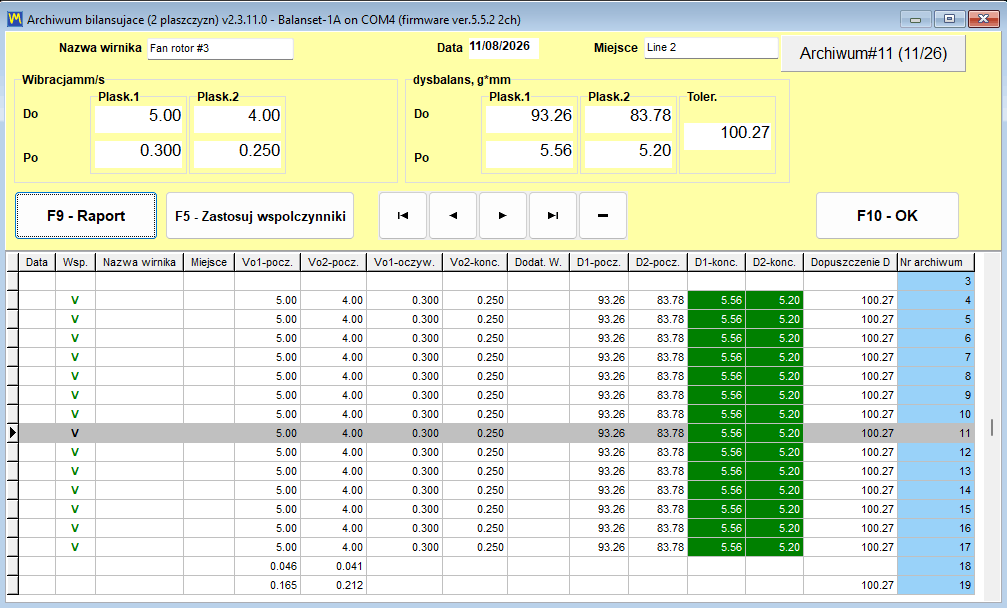Click D1-konc. column header

coord(716,262)
